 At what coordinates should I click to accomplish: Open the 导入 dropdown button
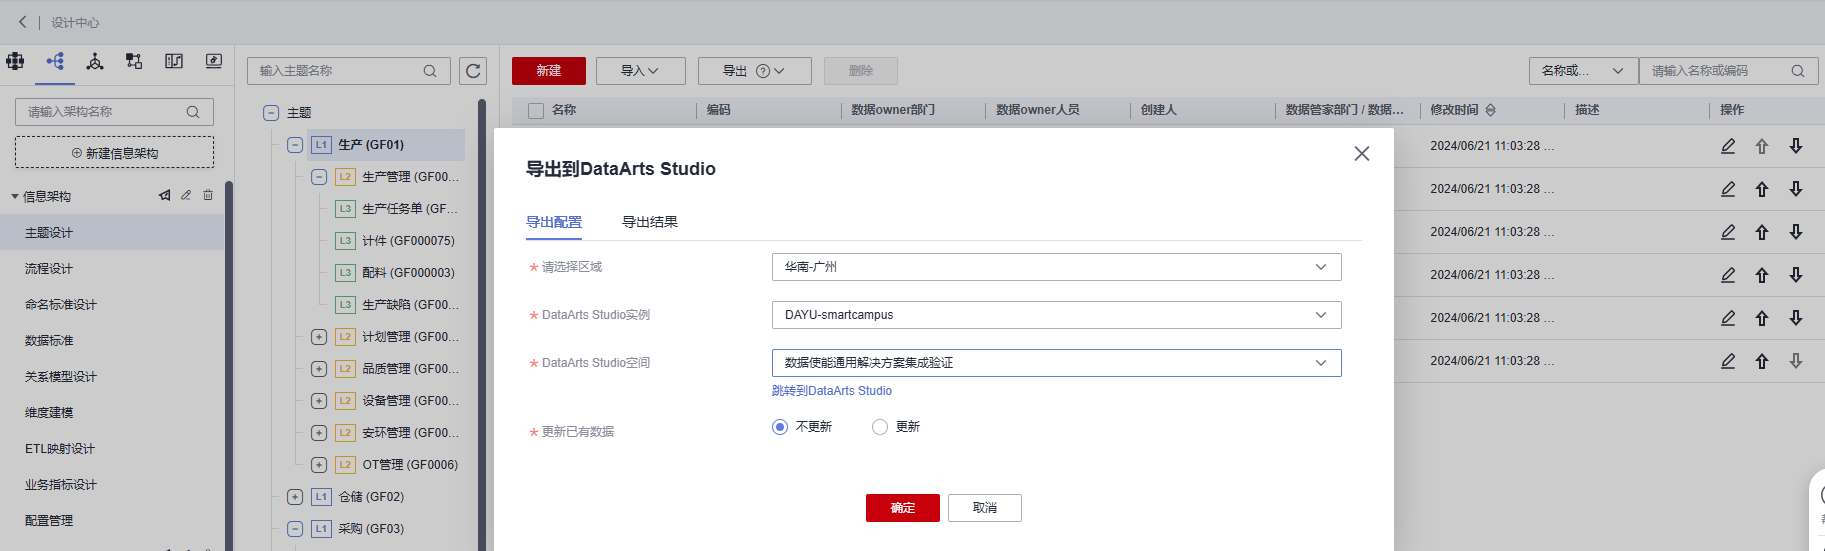pyautogui.click(x=640, y=71)
